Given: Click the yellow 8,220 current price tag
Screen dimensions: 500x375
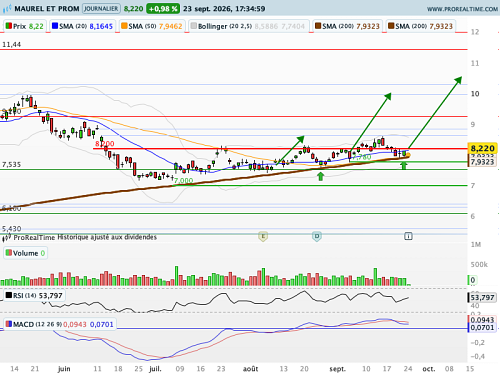Looking at the screenshot, I should click(x=482, y=148).
